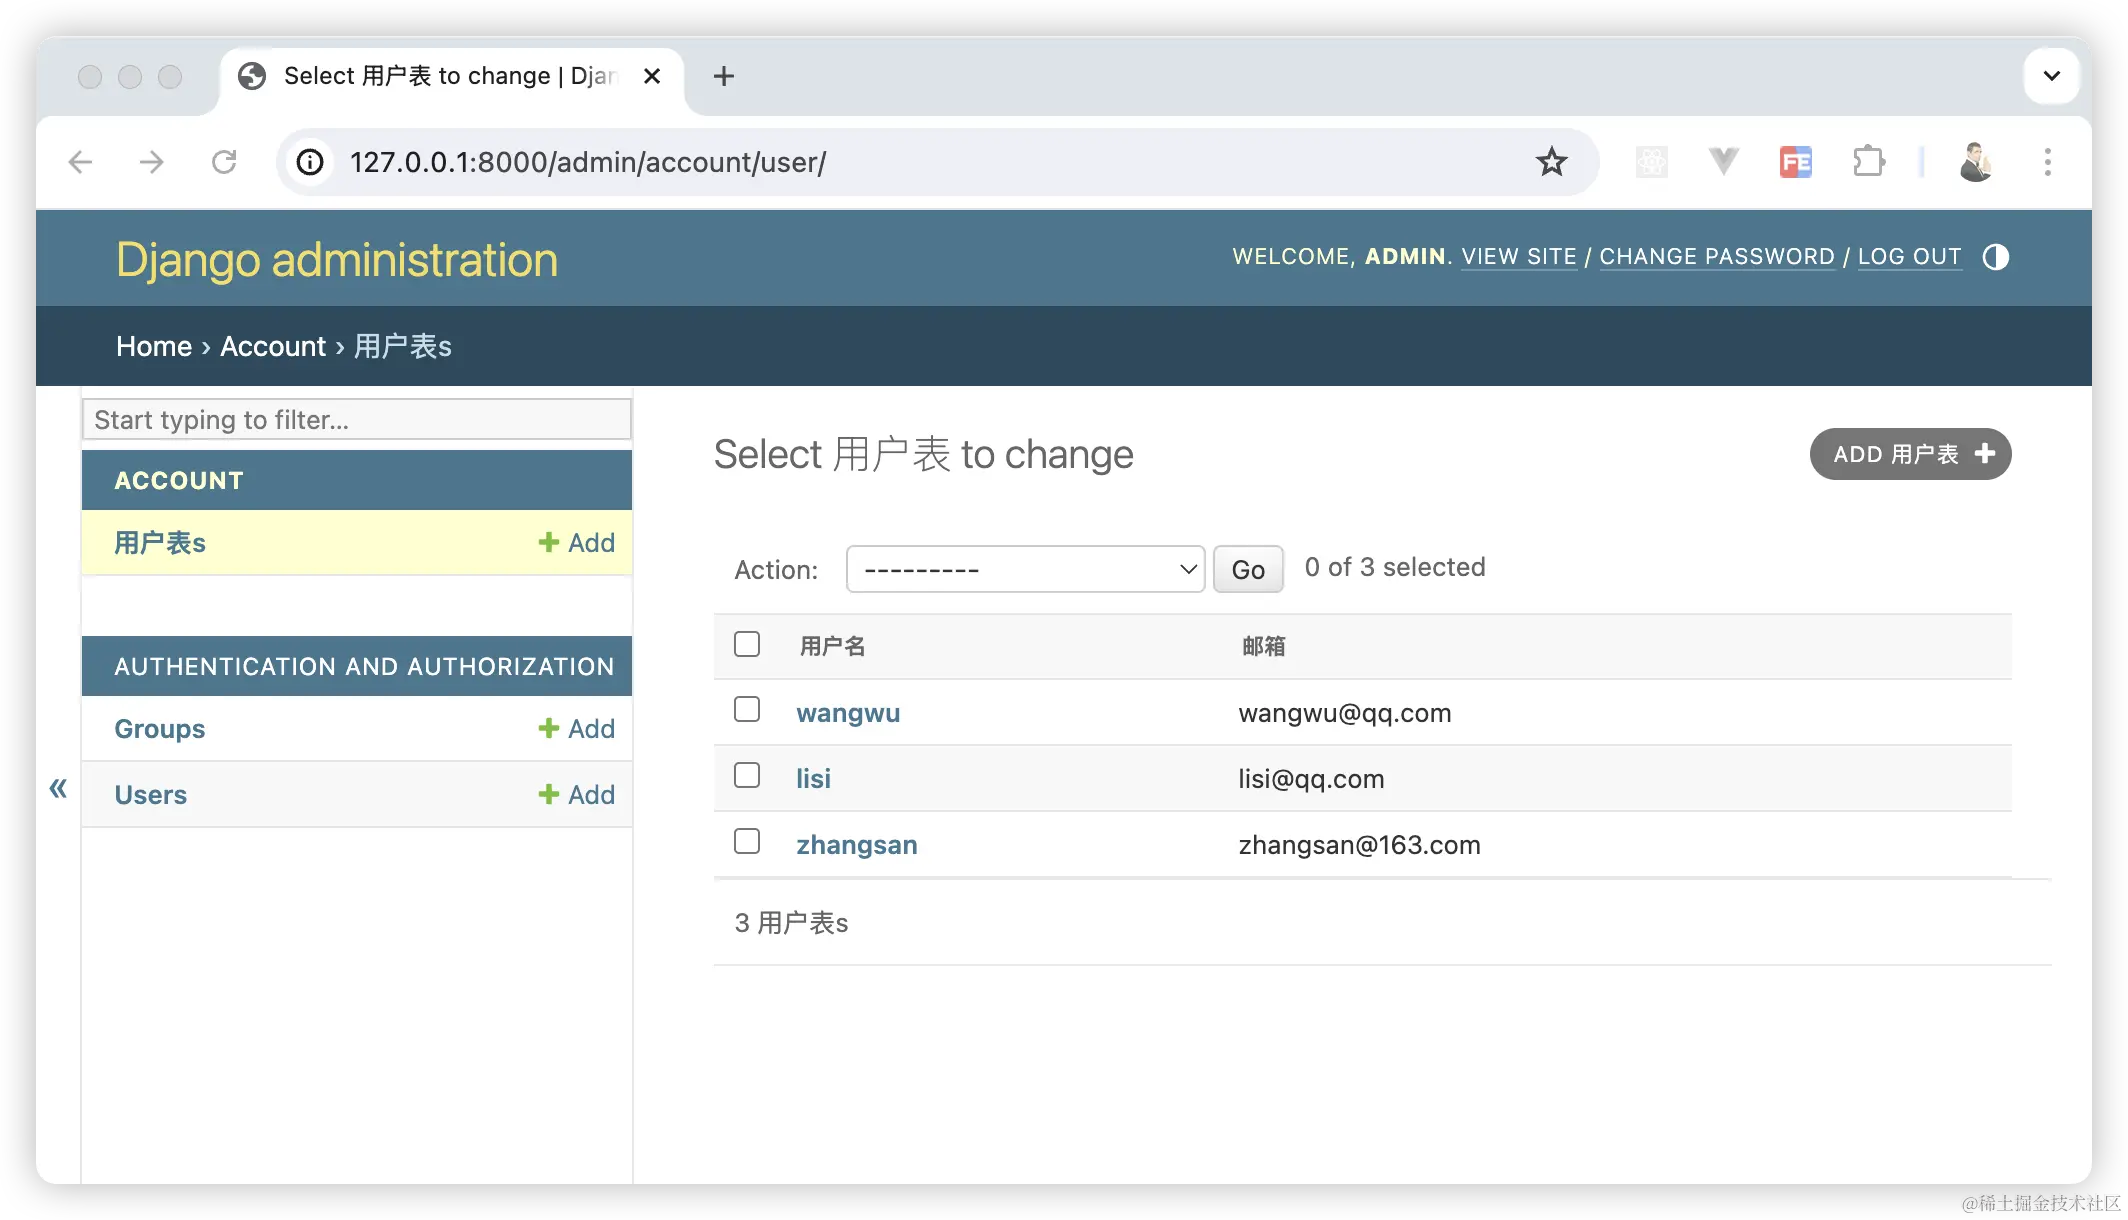Open Chrome three-dot menu
The image size is (2128, 1220).
coord(2047,162)
